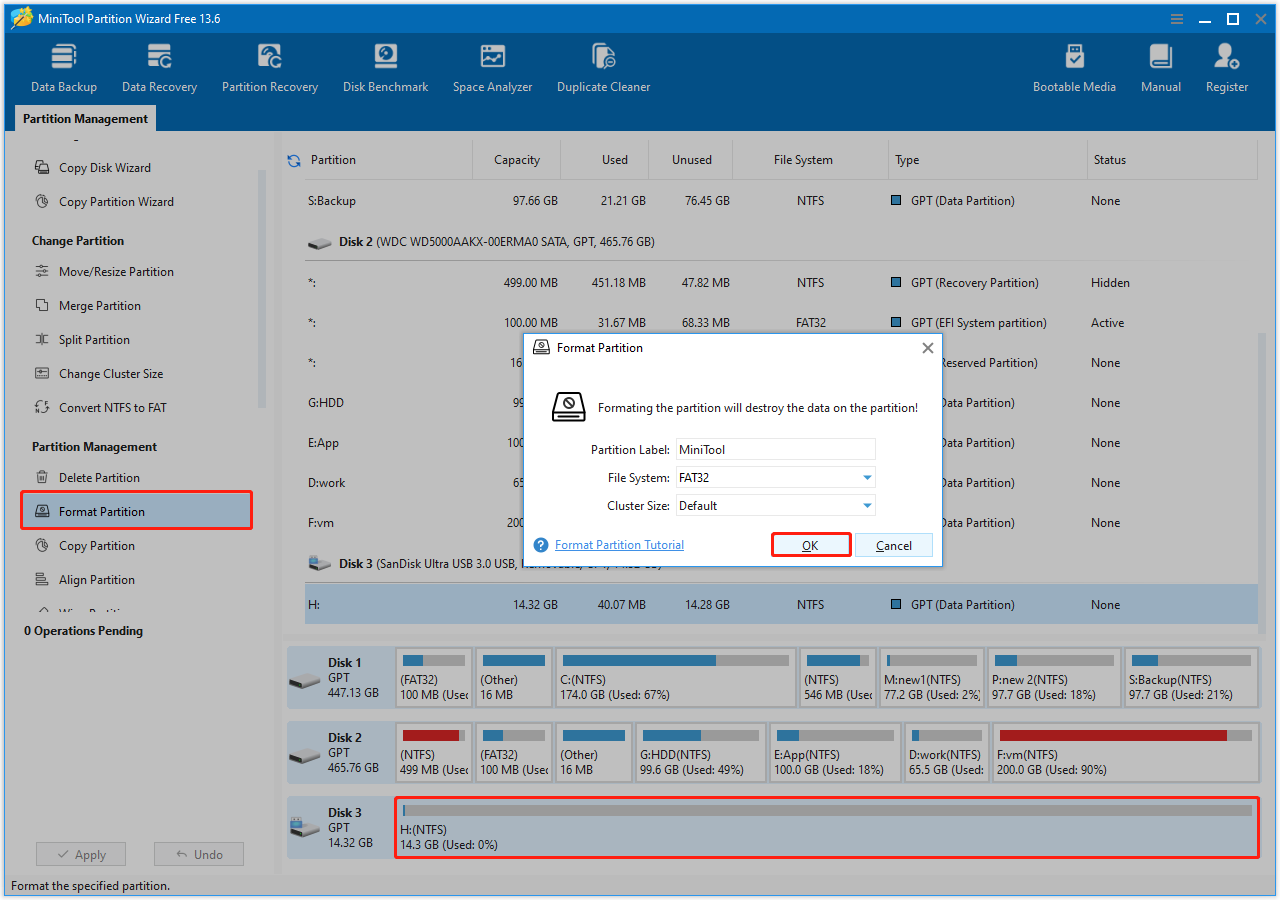Select S:Backup(NTFS) block on Disk 1
1280x900 pixels.
[x=1191, y=678]
